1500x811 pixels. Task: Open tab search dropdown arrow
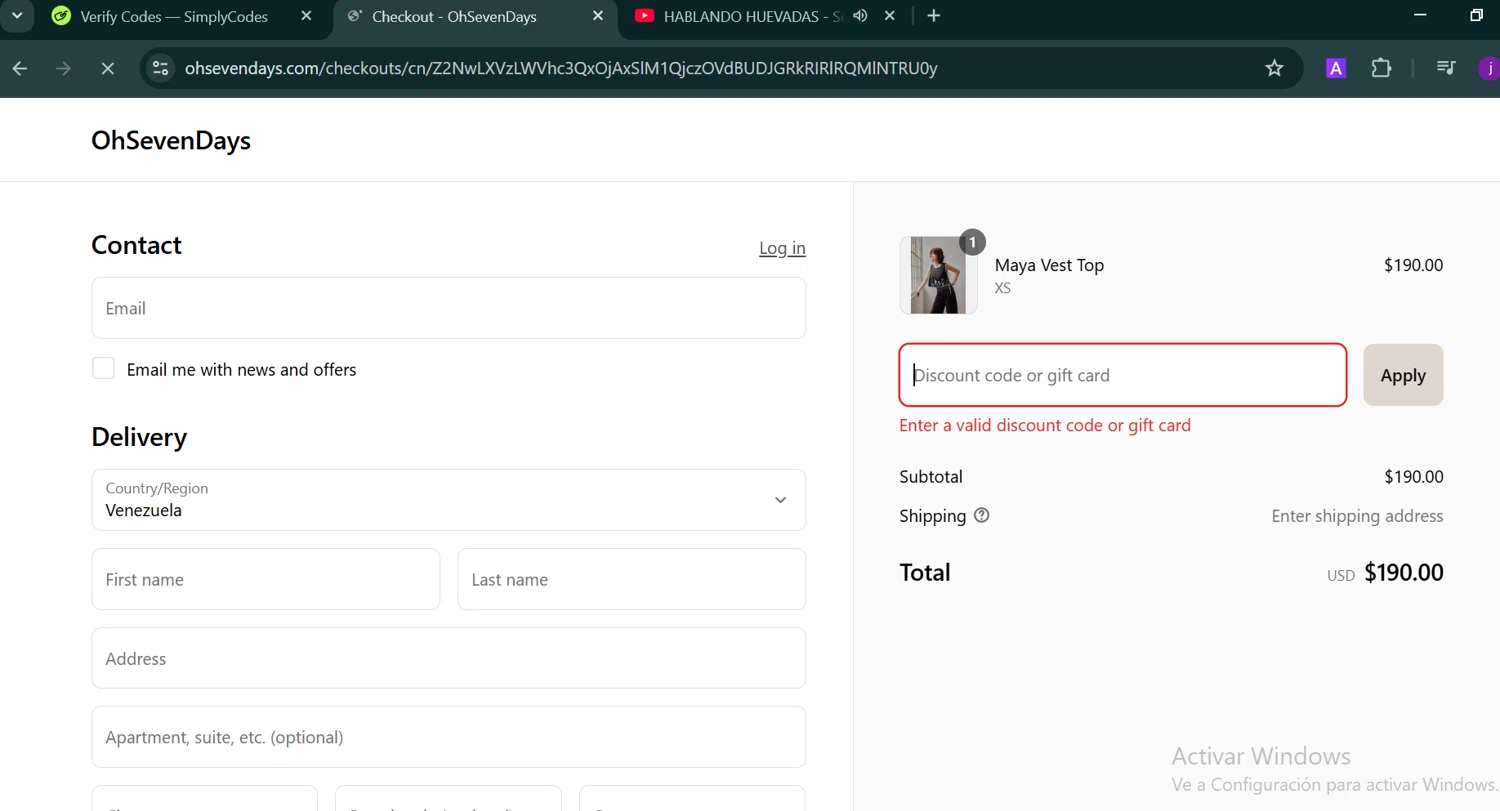17,16
